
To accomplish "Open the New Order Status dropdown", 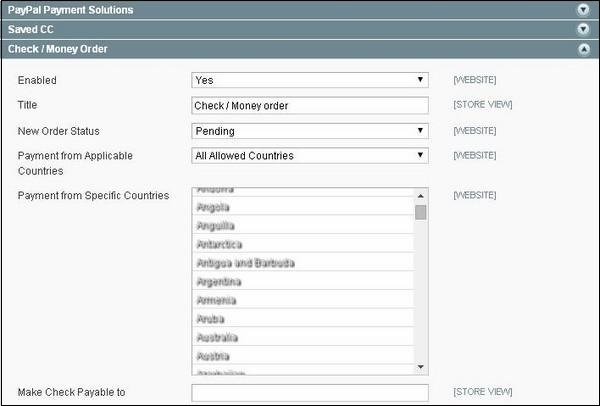I will pyautogui.click(x=309, y=131).
